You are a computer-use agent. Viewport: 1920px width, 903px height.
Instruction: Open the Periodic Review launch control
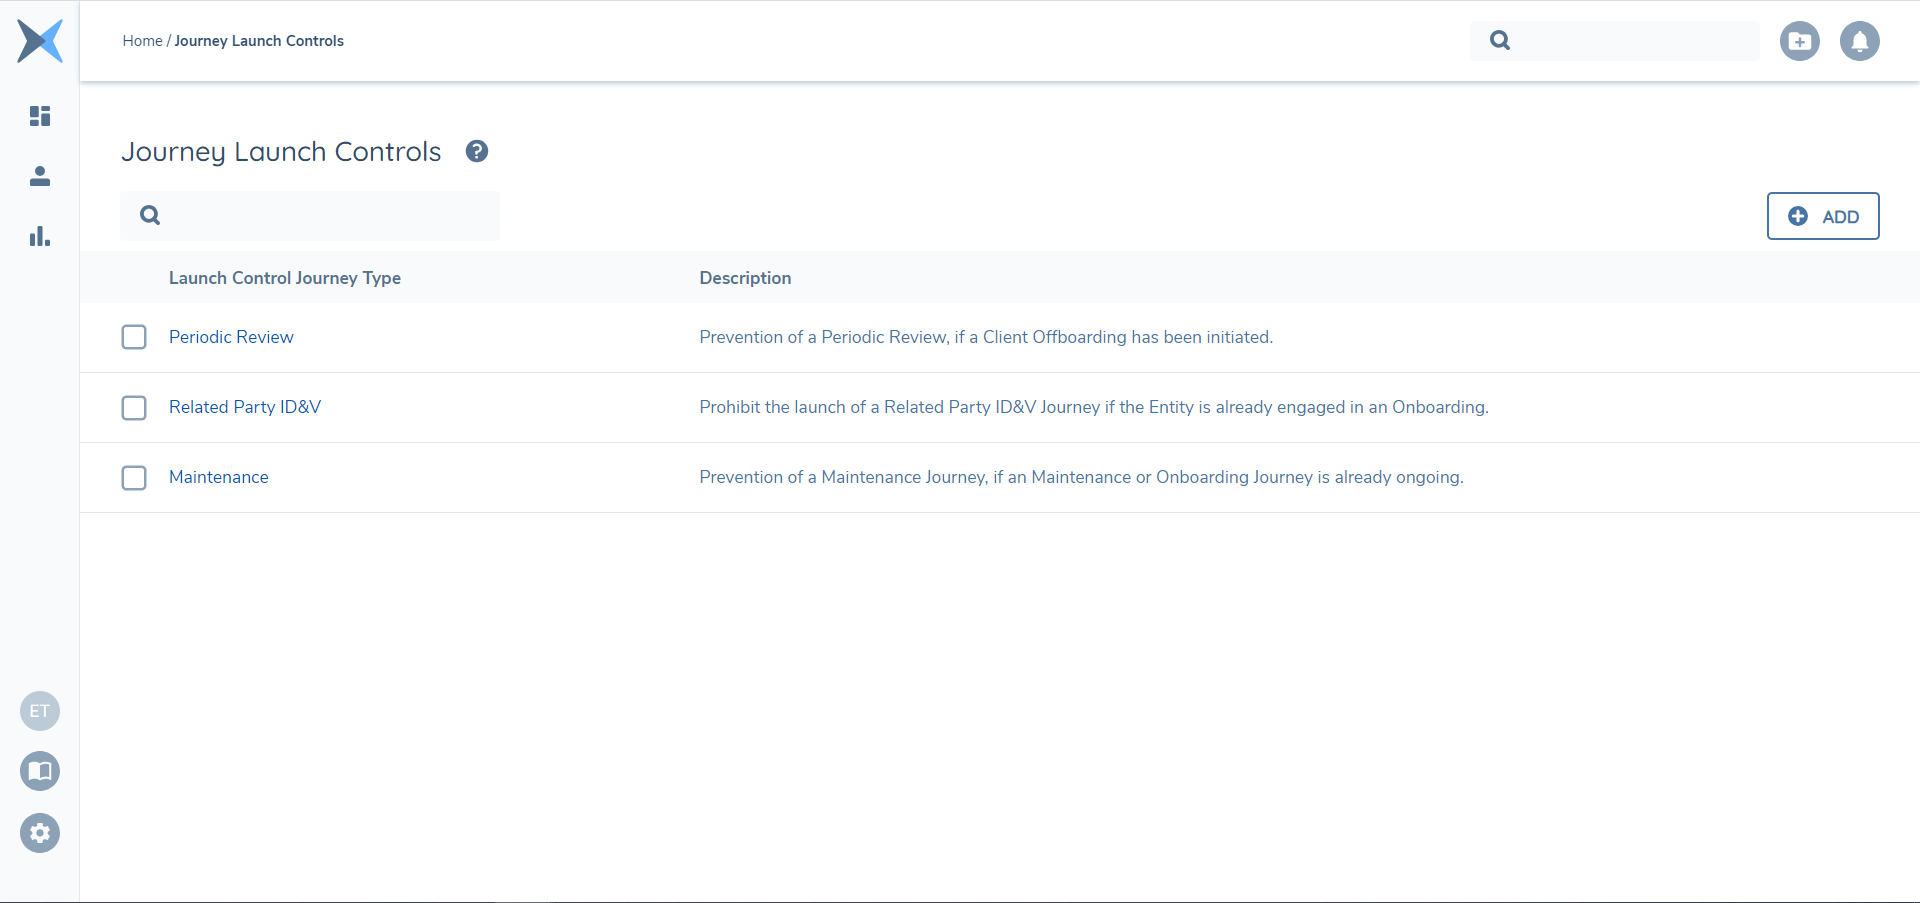pyautogui.click(x=231, y=337)
